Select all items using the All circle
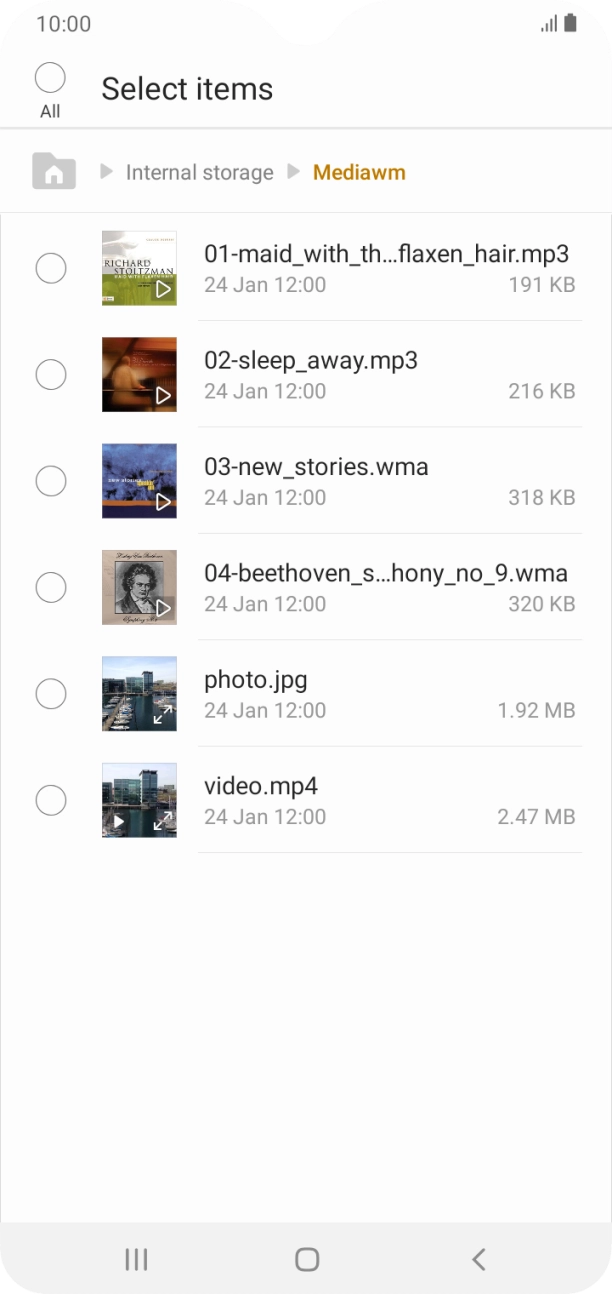 point(50,77)
